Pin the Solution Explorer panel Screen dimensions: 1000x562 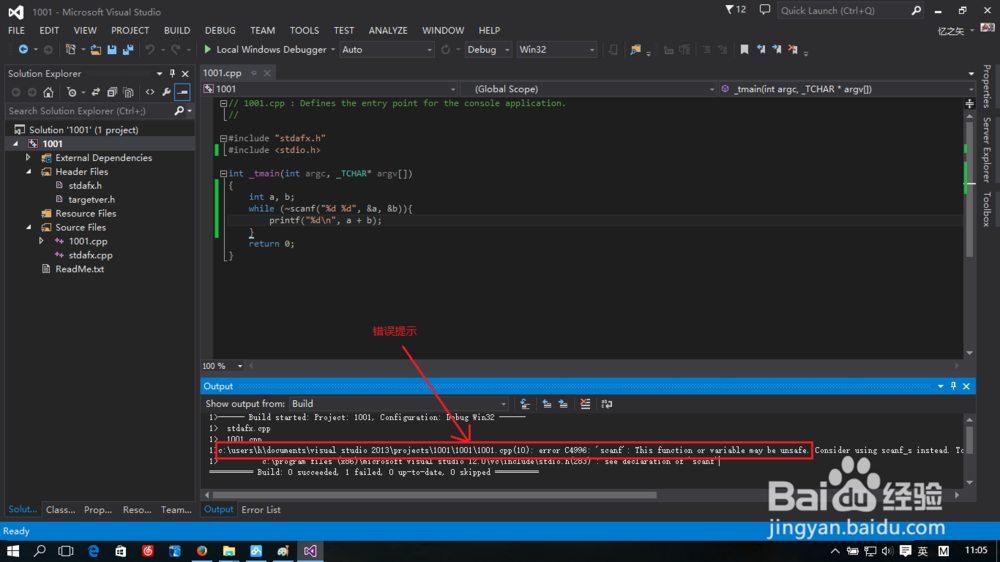pos(172,73)
